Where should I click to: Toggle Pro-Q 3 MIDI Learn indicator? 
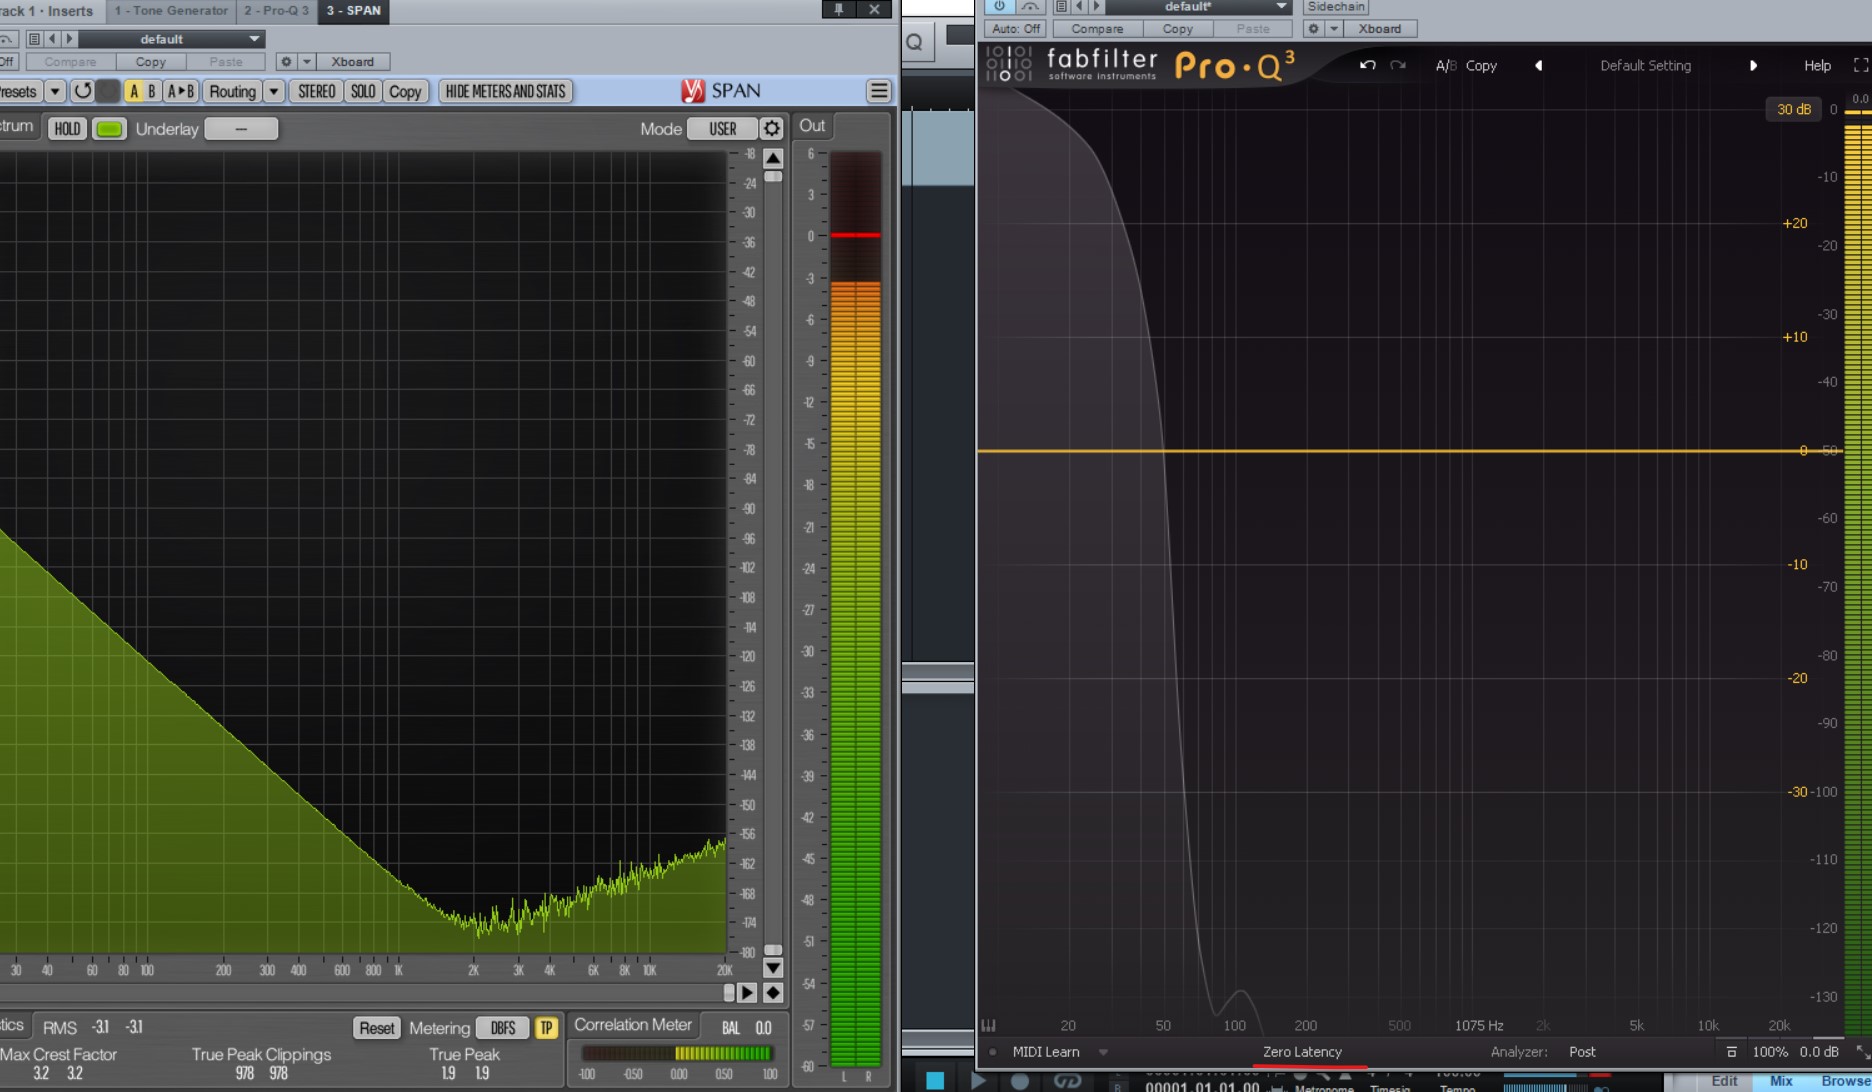point(992,1052)
